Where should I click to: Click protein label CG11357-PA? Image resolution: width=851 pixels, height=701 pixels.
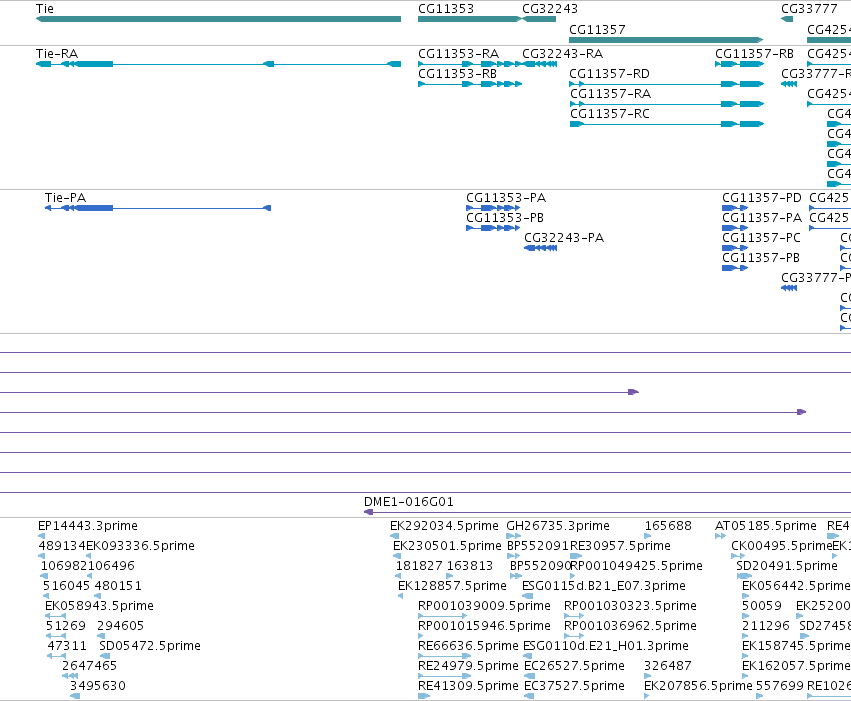[762, 218]
